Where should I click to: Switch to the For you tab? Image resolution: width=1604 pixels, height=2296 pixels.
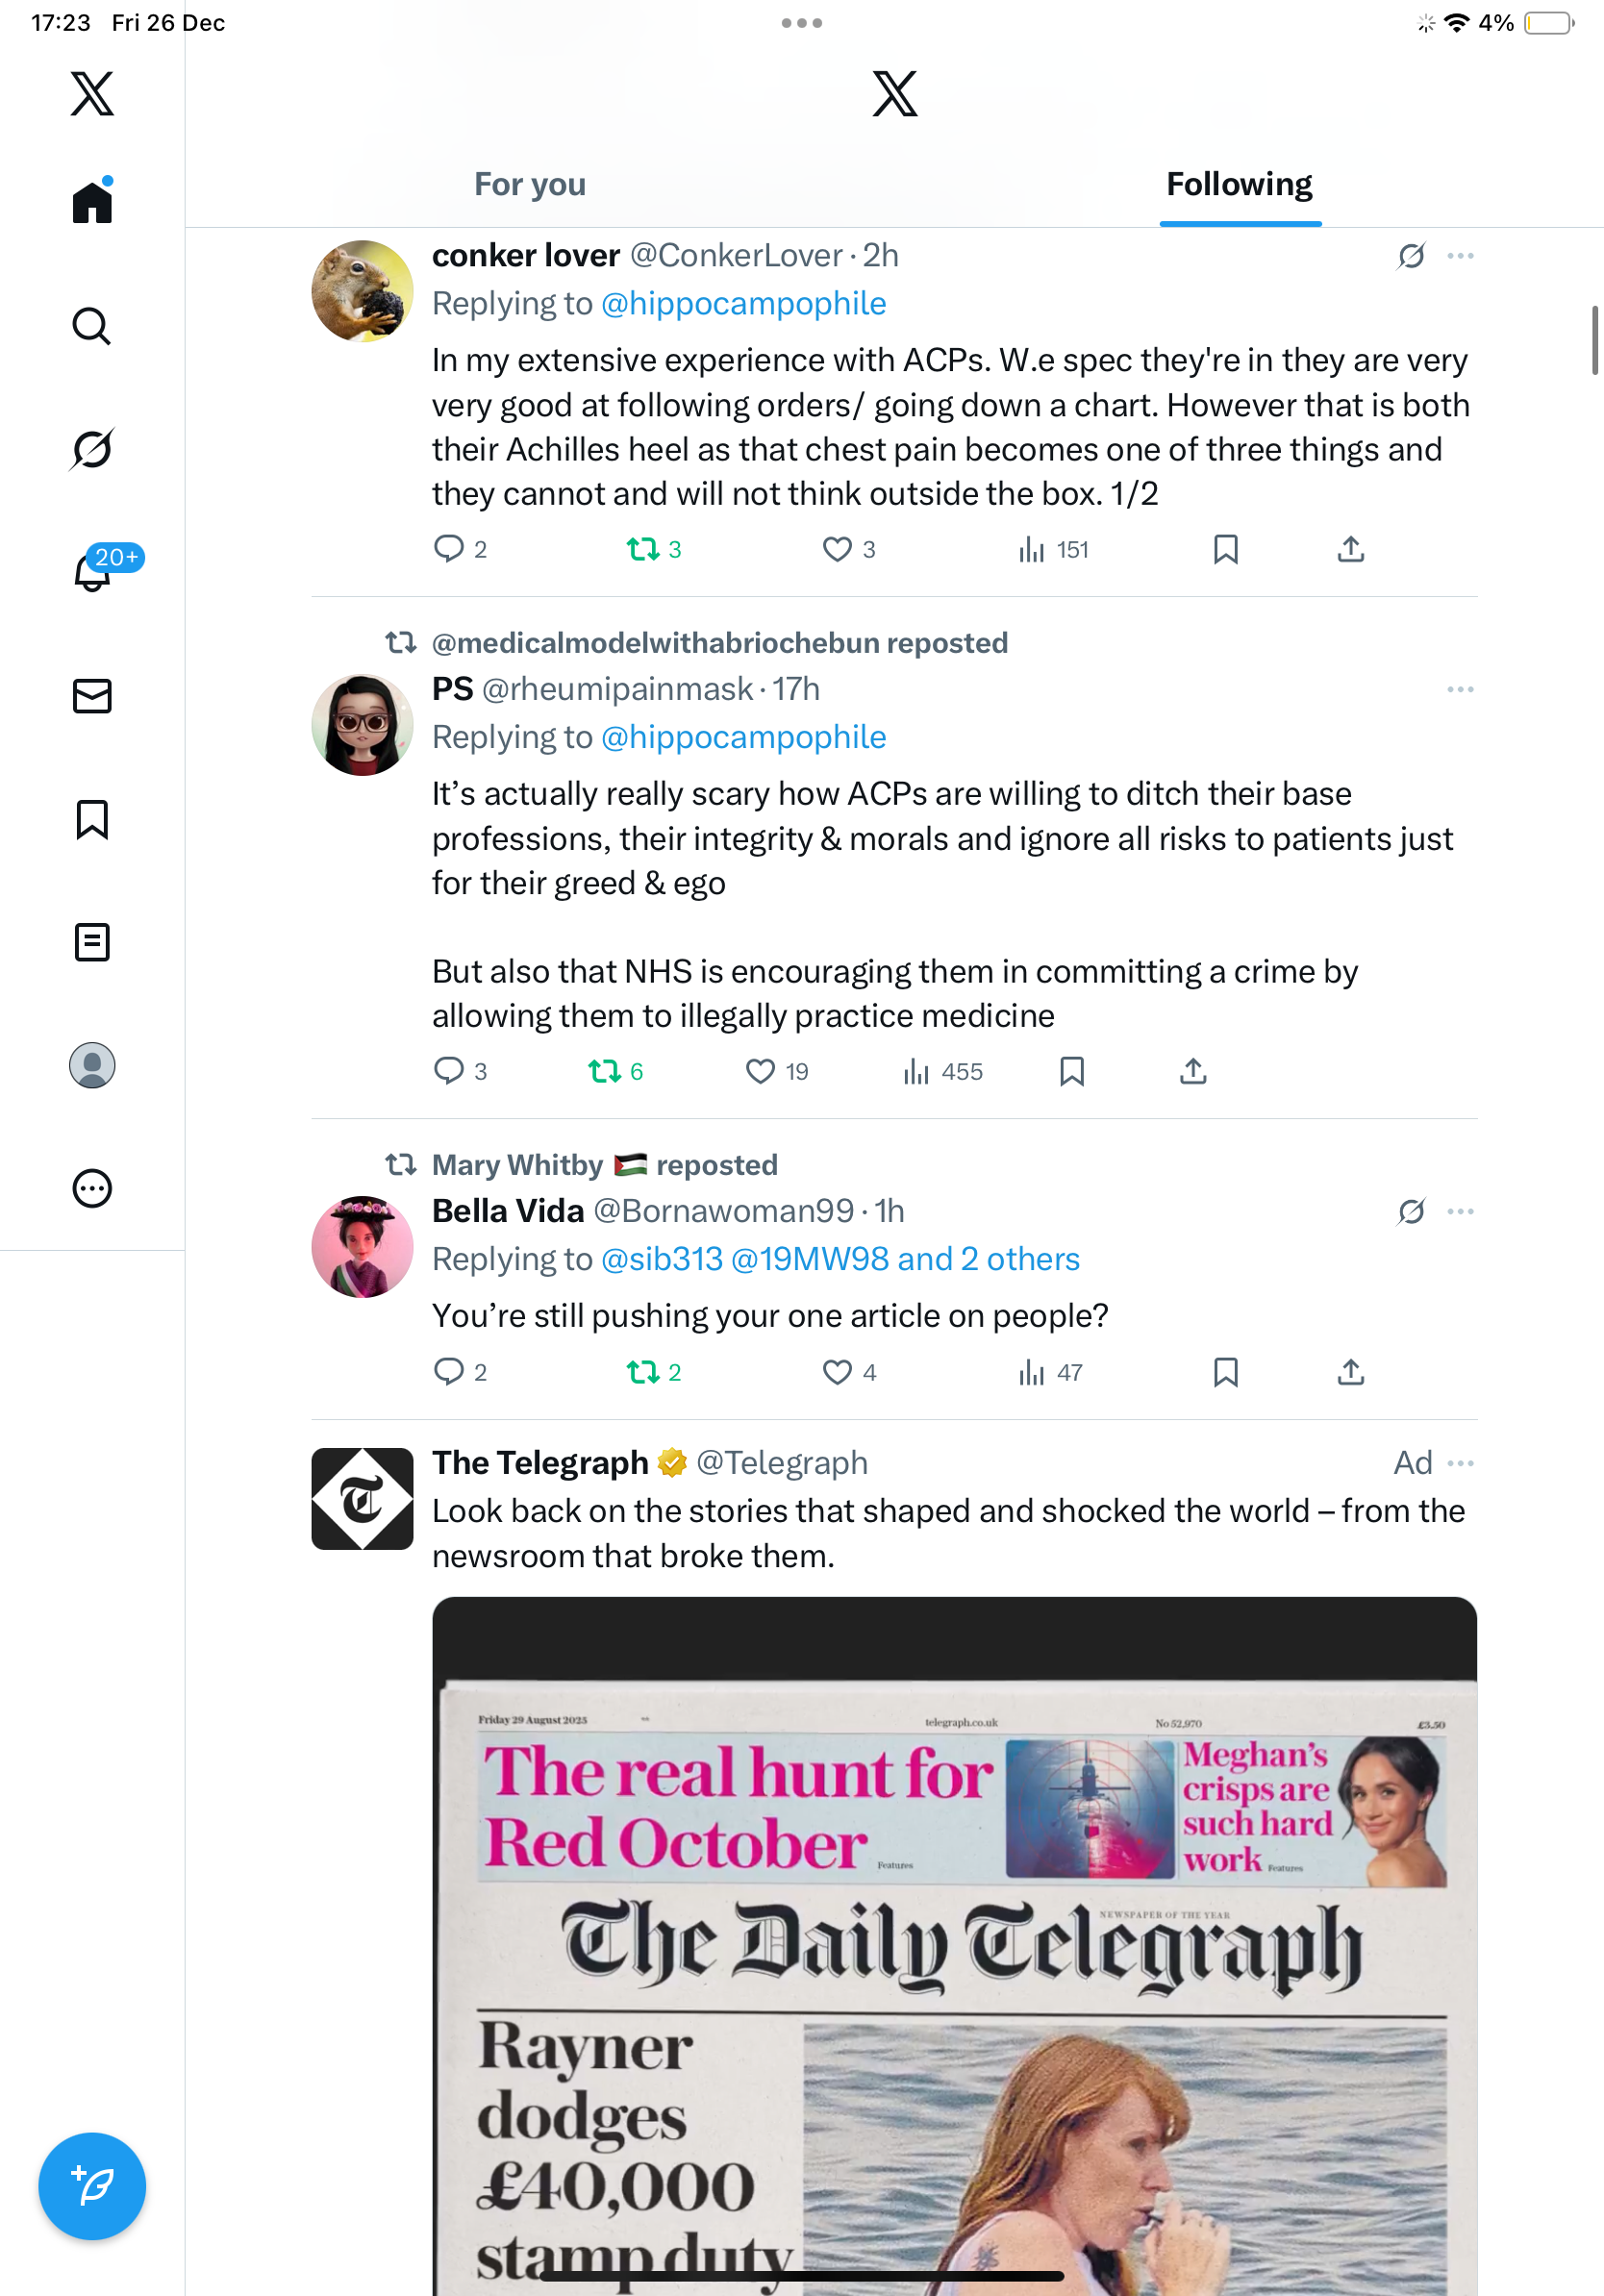tap(530, 184)
